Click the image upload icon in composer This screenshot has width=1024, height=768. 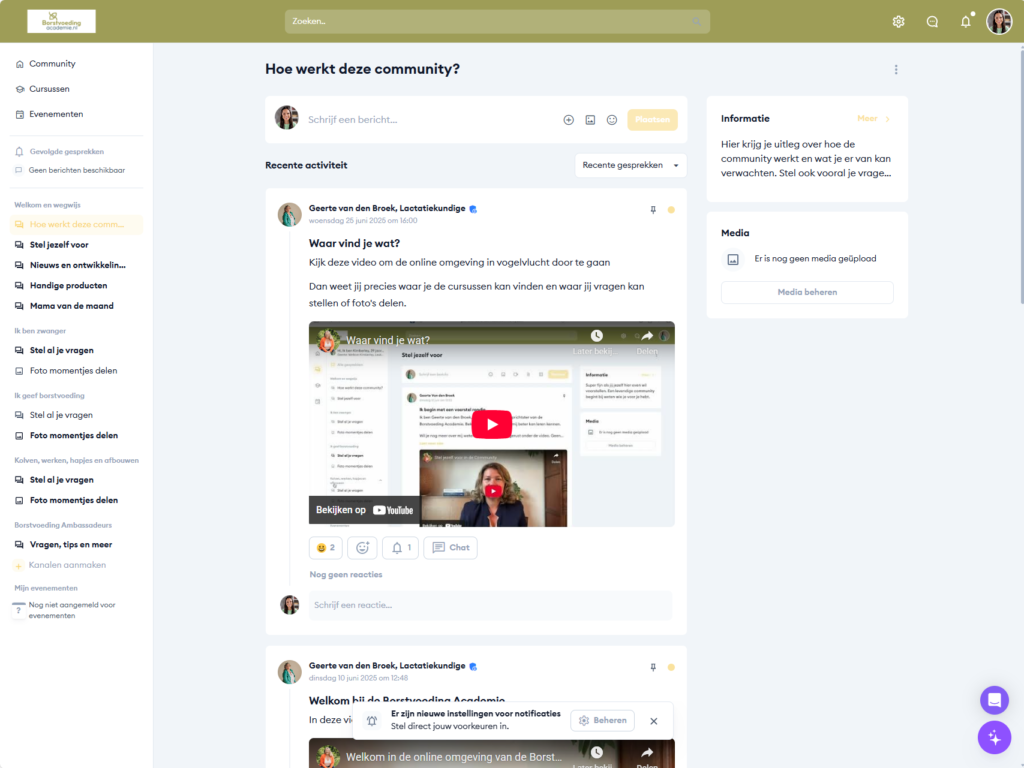click(x=590, y=120)
